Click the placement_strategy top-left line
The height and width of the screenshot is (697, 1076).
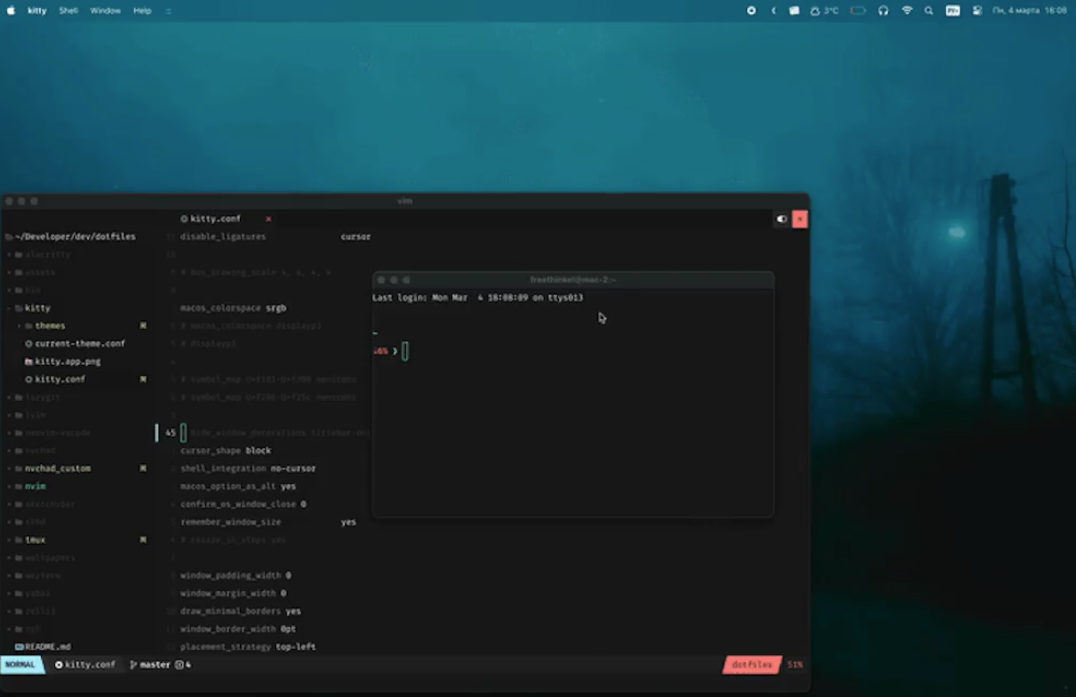(x=248, y=647)
